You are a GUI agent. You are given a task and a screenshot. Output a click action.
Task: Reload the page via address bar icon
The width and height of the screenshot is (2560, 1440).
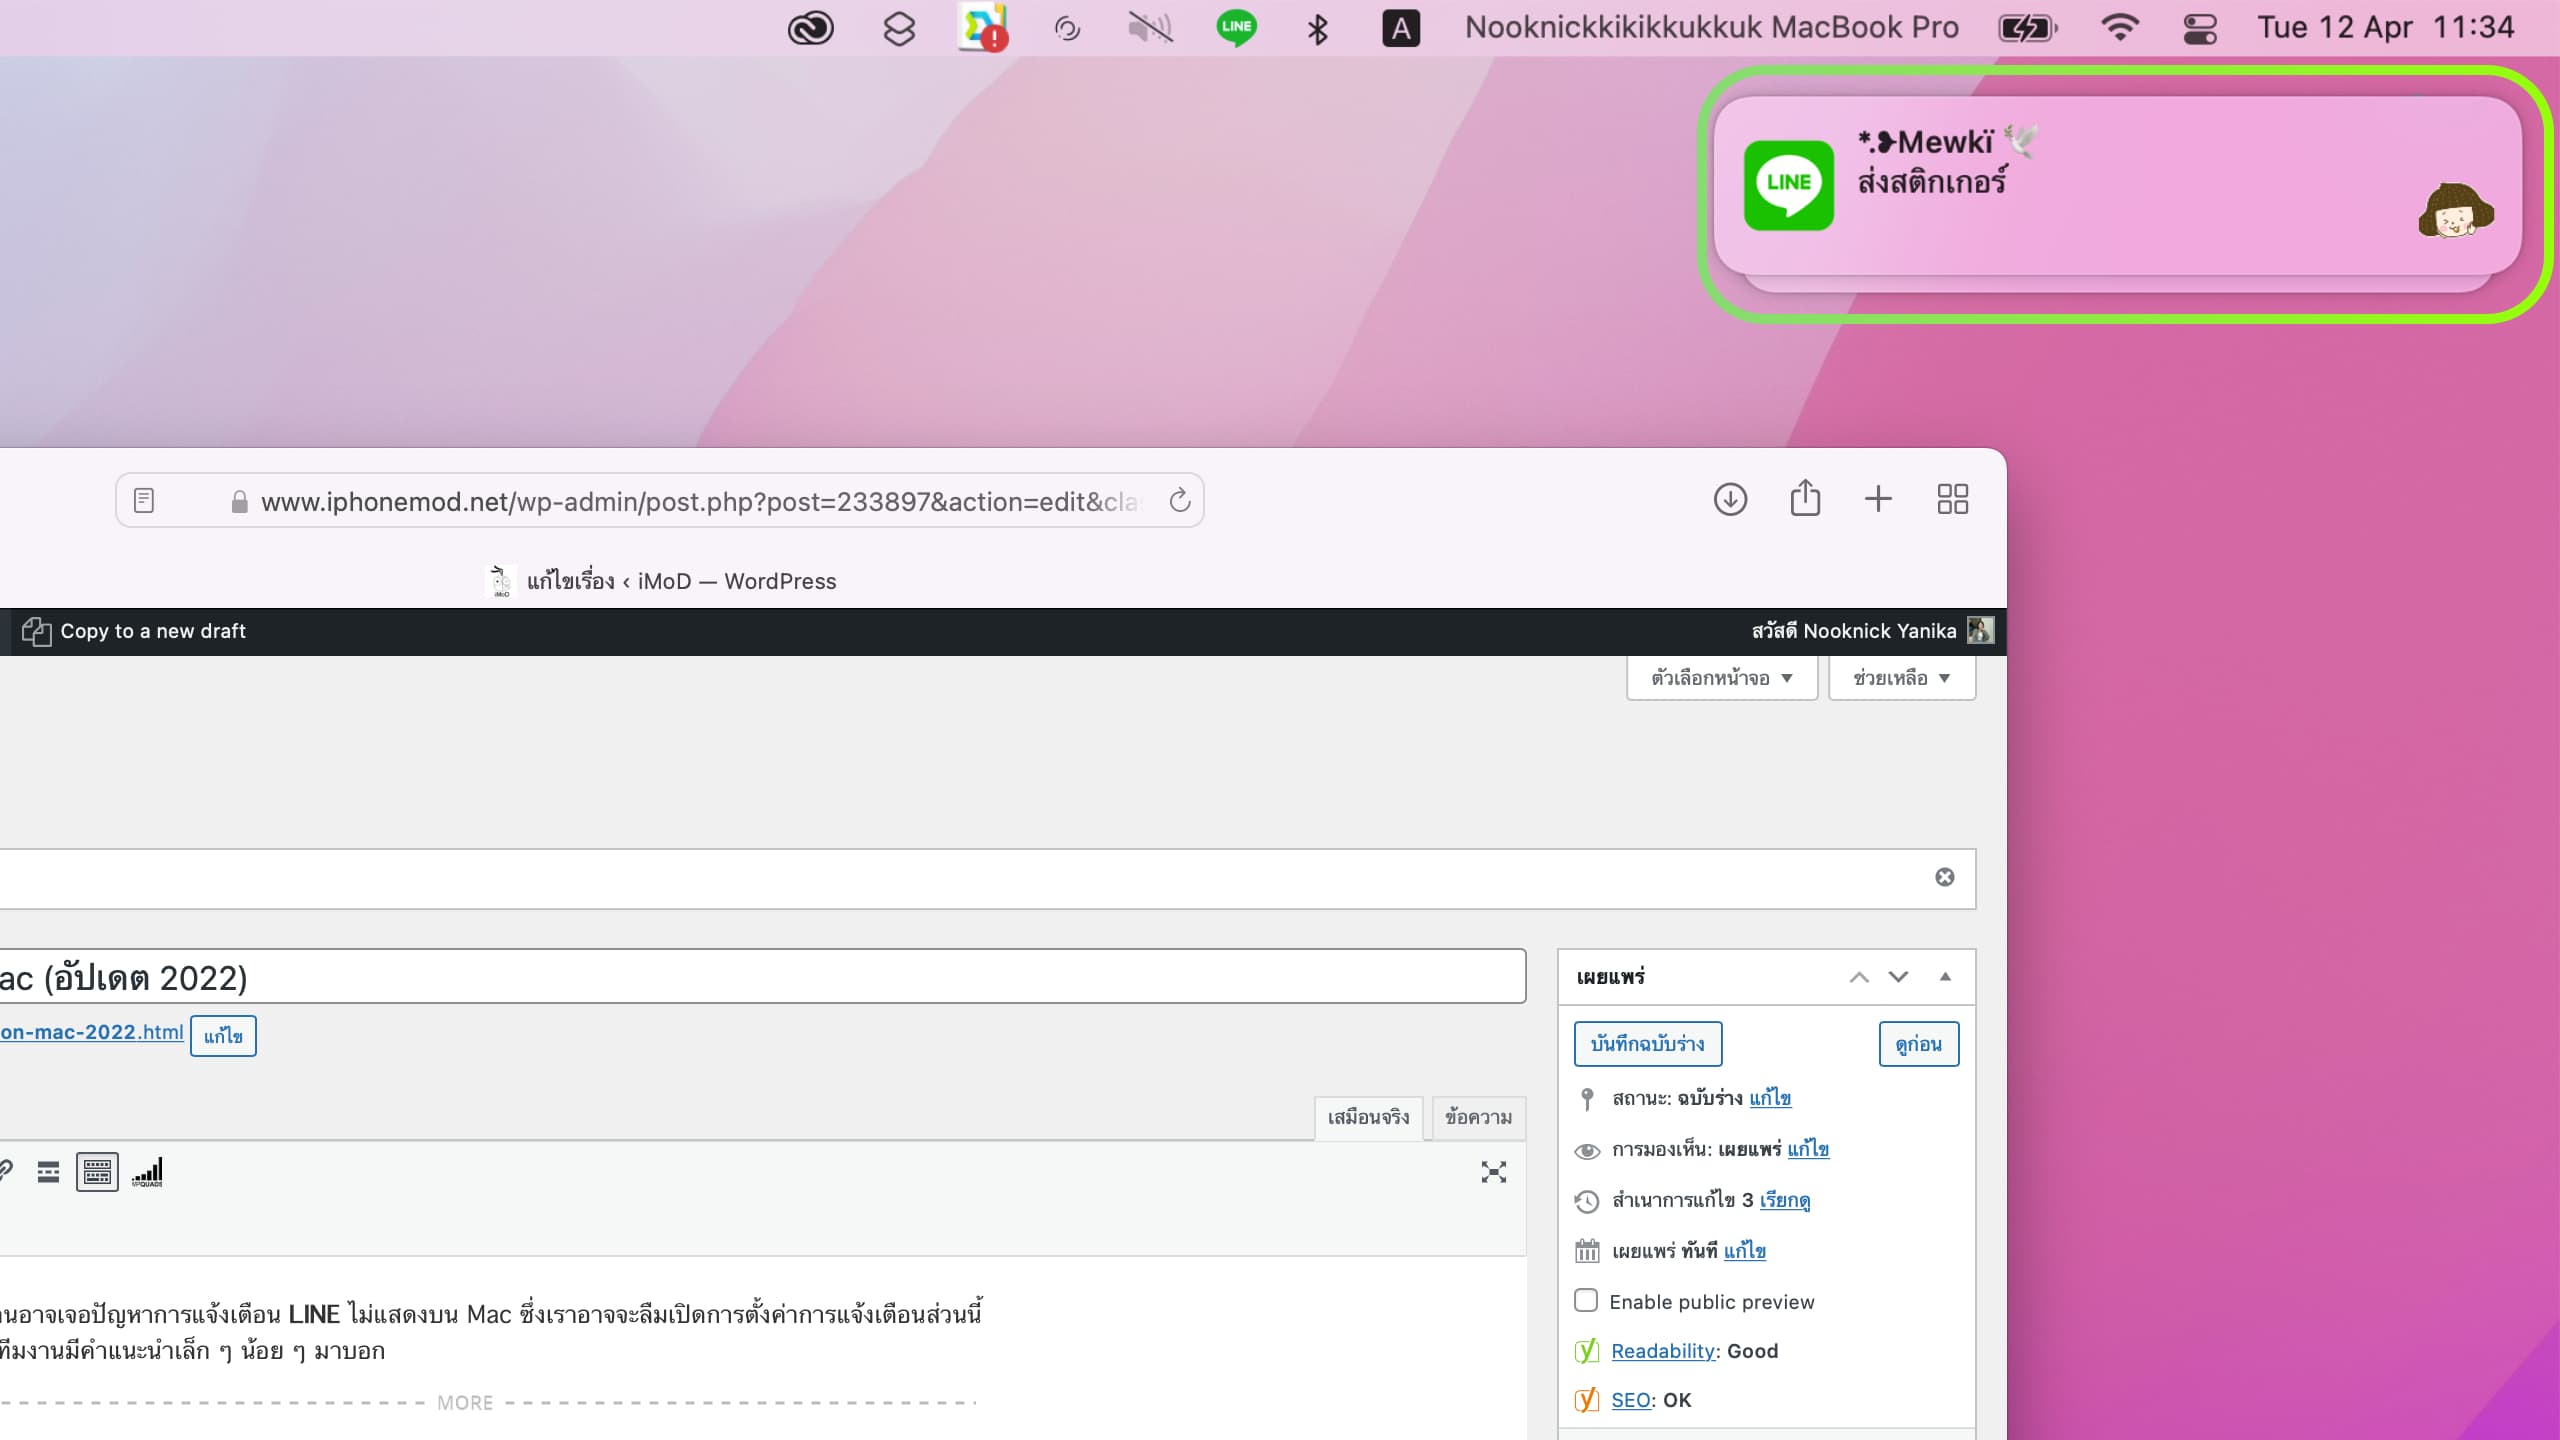point(1180,500)
